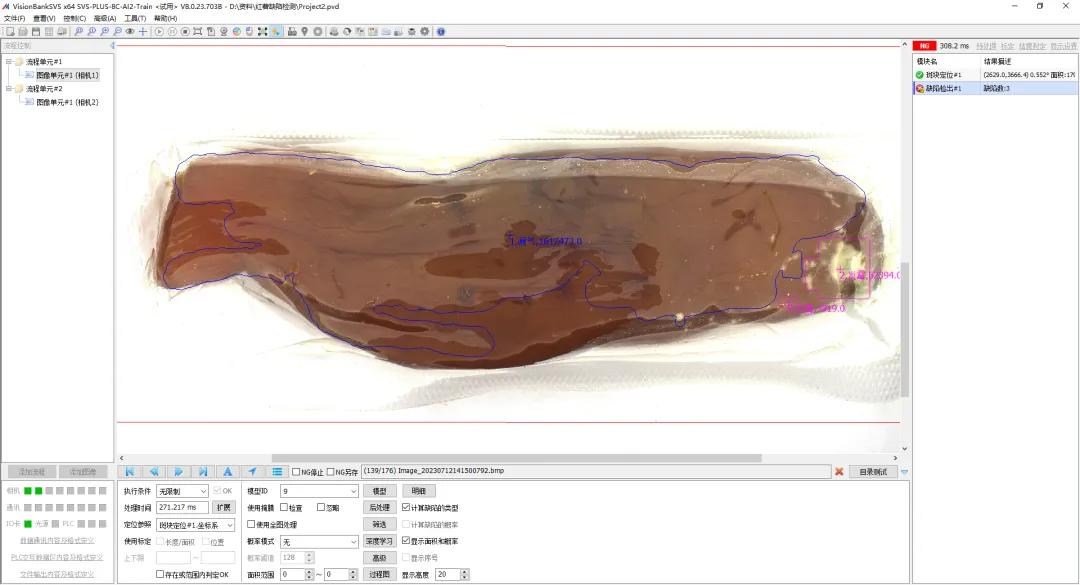Screen dimensions: 1080x585
Task: Collapse the 流程单元#2 tree node
Action: (x=9, y=89)
